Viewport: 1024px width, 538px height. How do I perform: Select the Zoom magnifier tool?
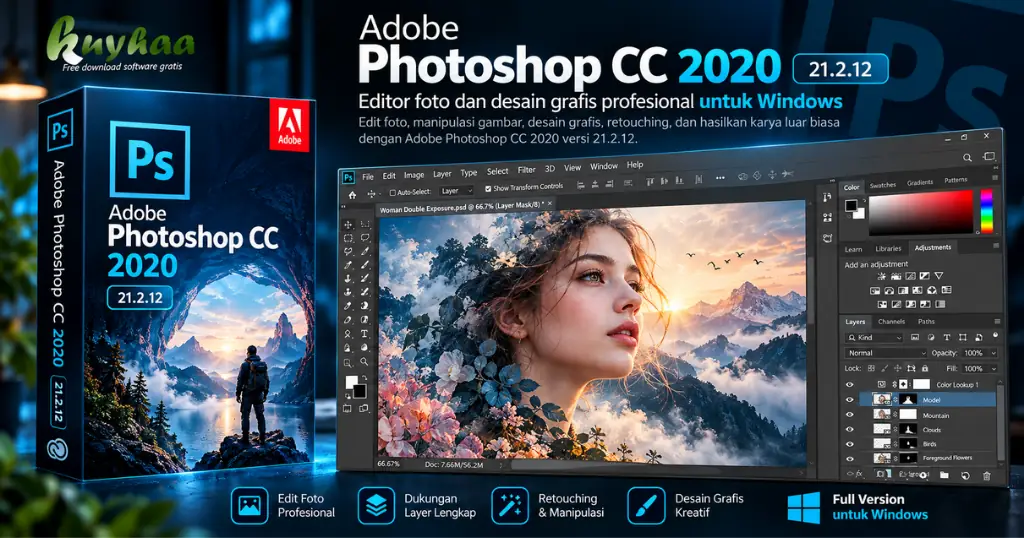364,361
